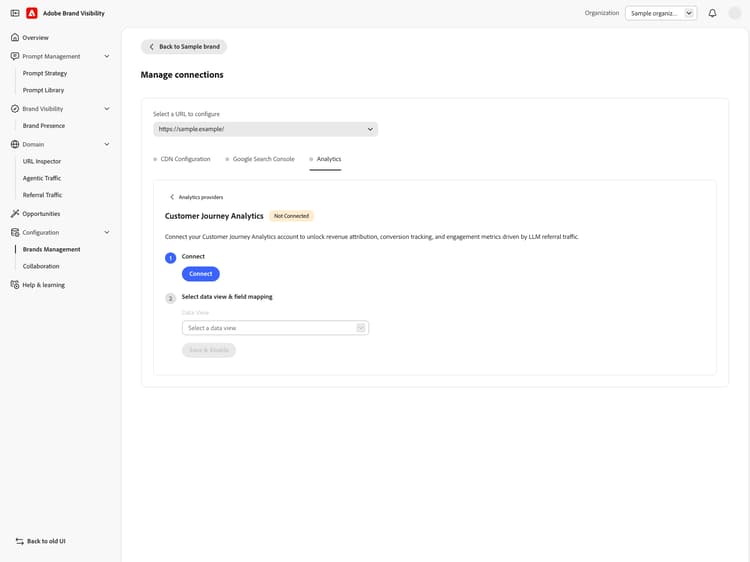Open Prompt Library page

[44, 90]
